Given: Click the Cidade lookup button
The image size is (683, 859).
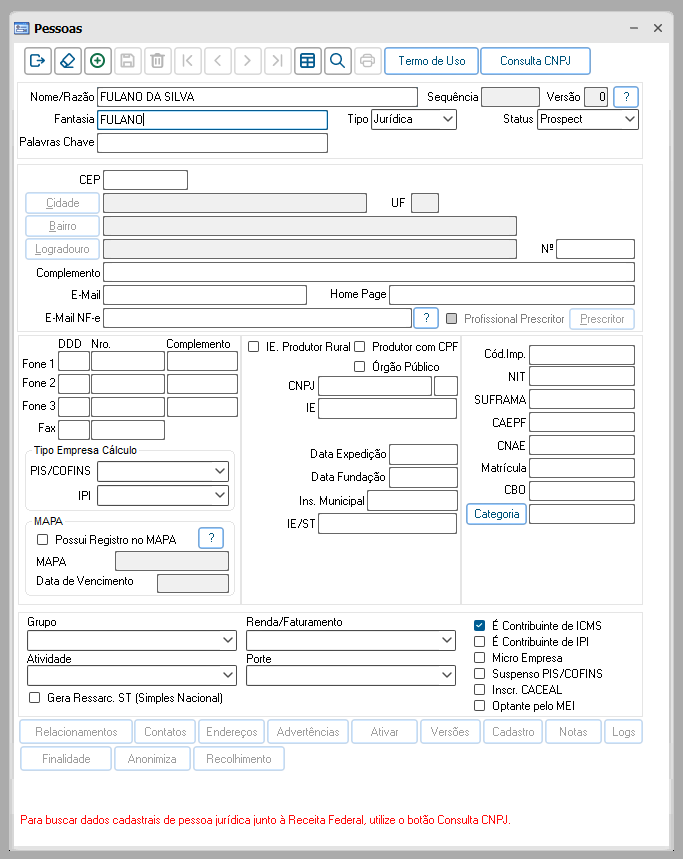Looking at the screenshot, I should coord(62,203).
